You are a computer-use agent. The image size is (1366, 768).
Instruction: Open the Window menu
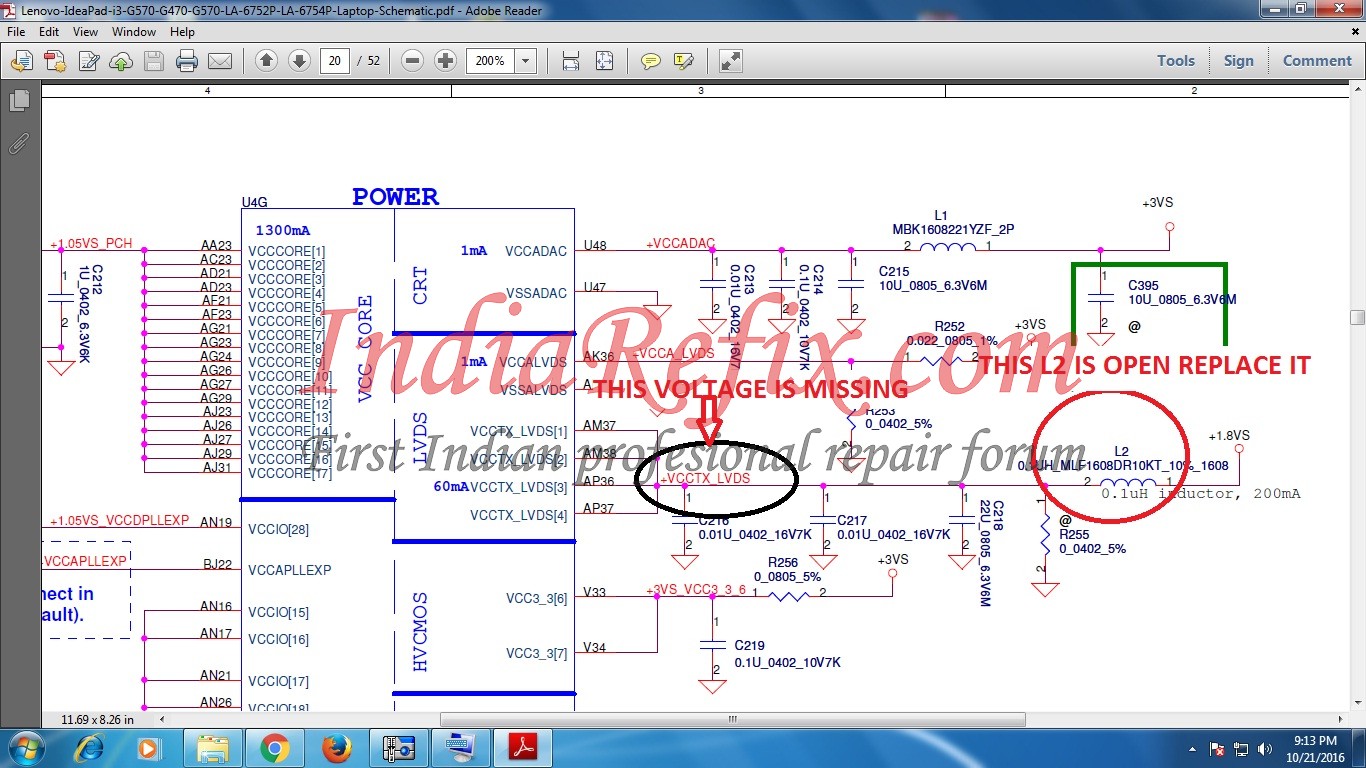pos(133,32)
